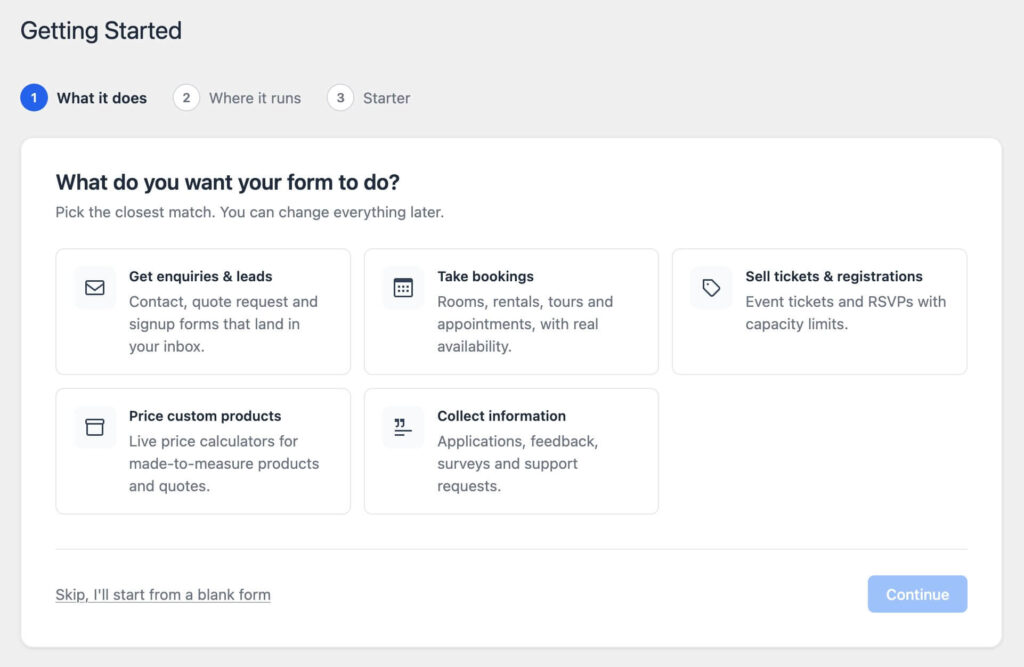1024x667 pixels.
Task: Click the quote-lines icon for Collect information
Action: coord(403,427)
